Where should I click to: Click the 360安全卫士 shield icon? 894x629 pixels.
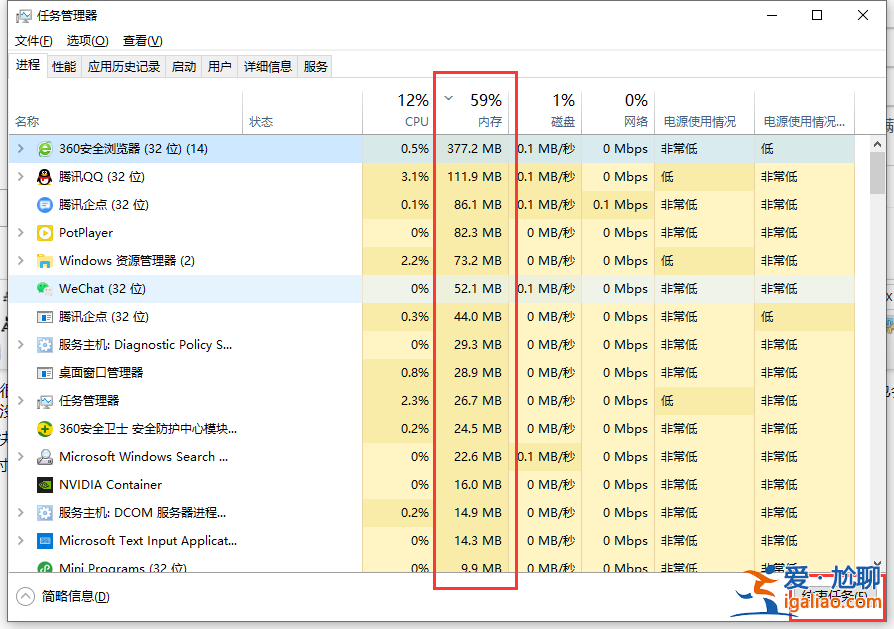pyautogui.click(x=45, y=428)
